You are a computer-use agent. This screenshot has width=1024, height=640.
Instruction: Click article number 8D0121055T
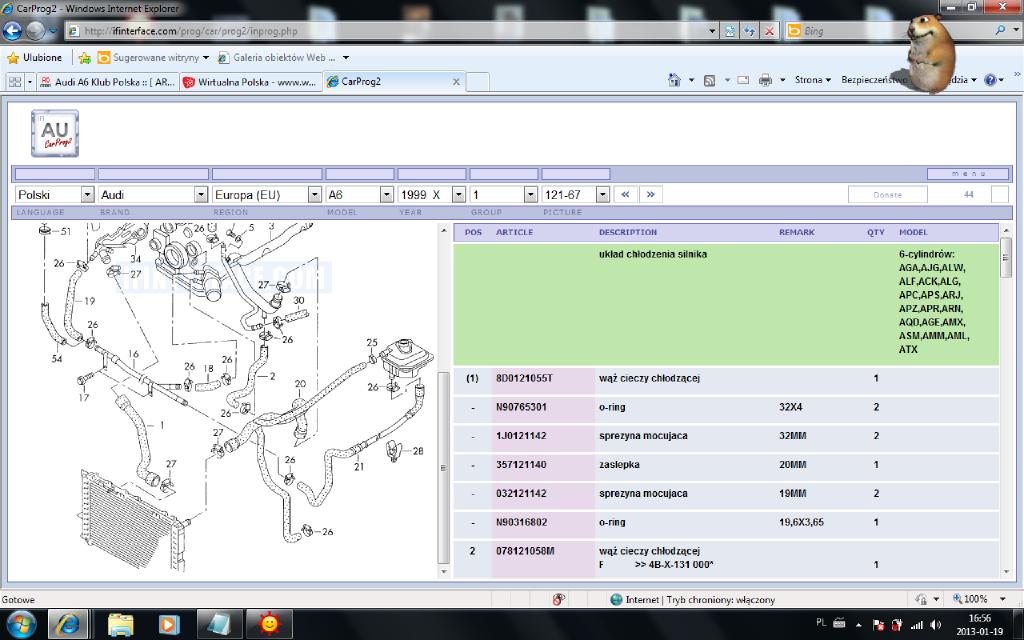click(524, 378)
